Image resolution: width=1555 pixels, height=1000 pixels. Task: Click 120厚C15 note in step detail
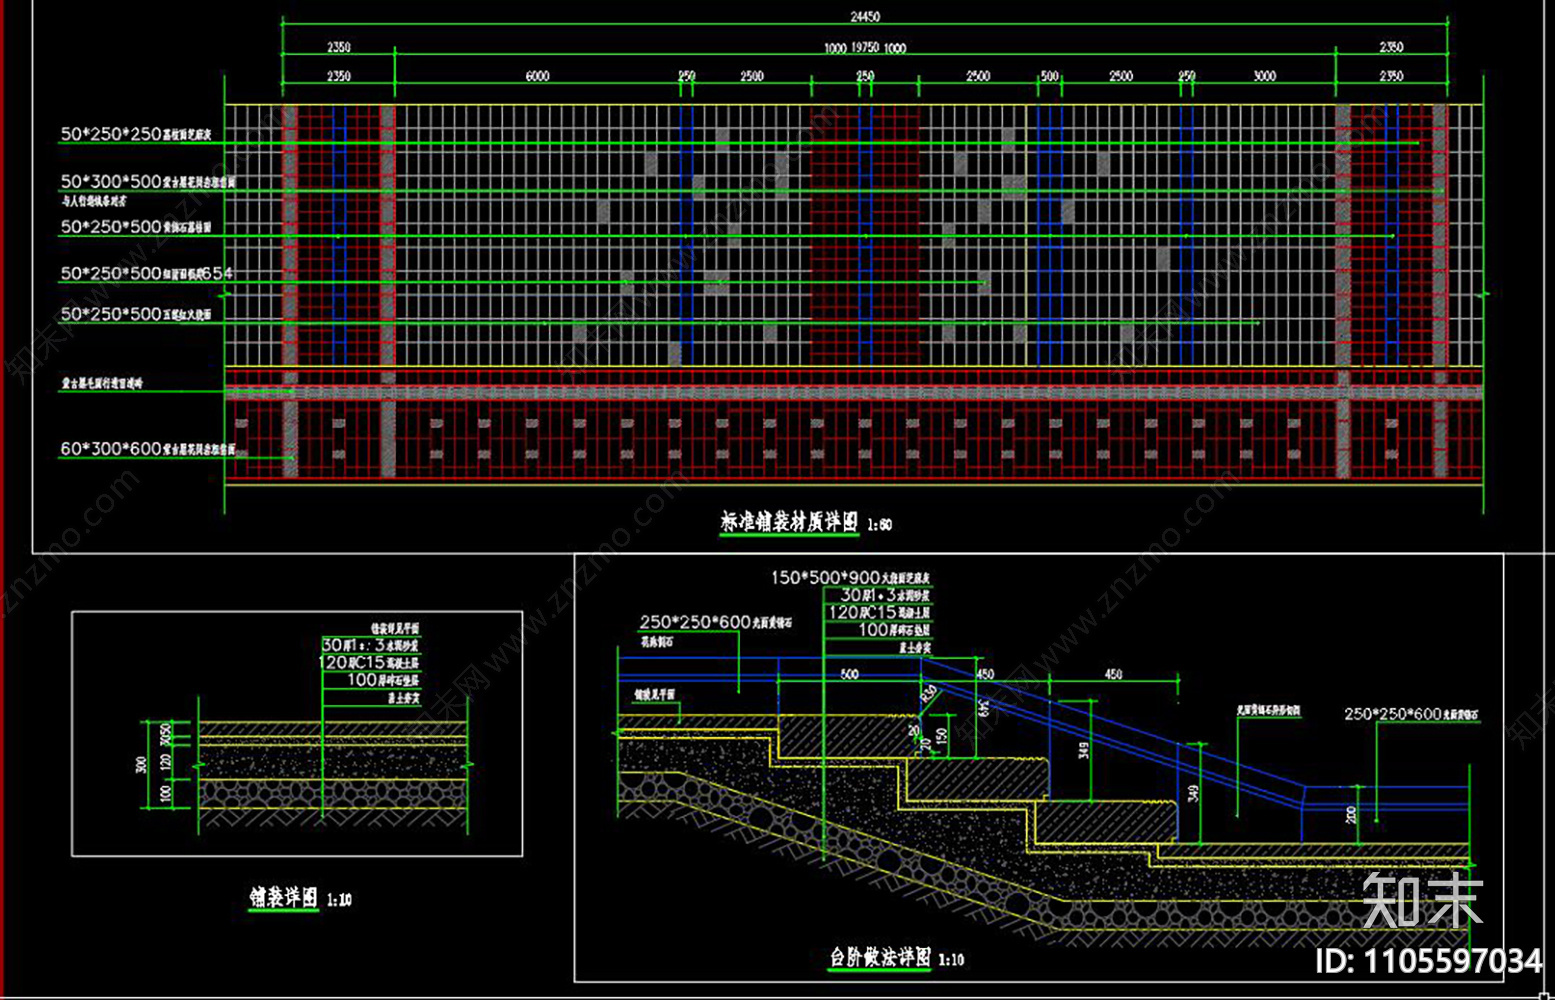879,612
